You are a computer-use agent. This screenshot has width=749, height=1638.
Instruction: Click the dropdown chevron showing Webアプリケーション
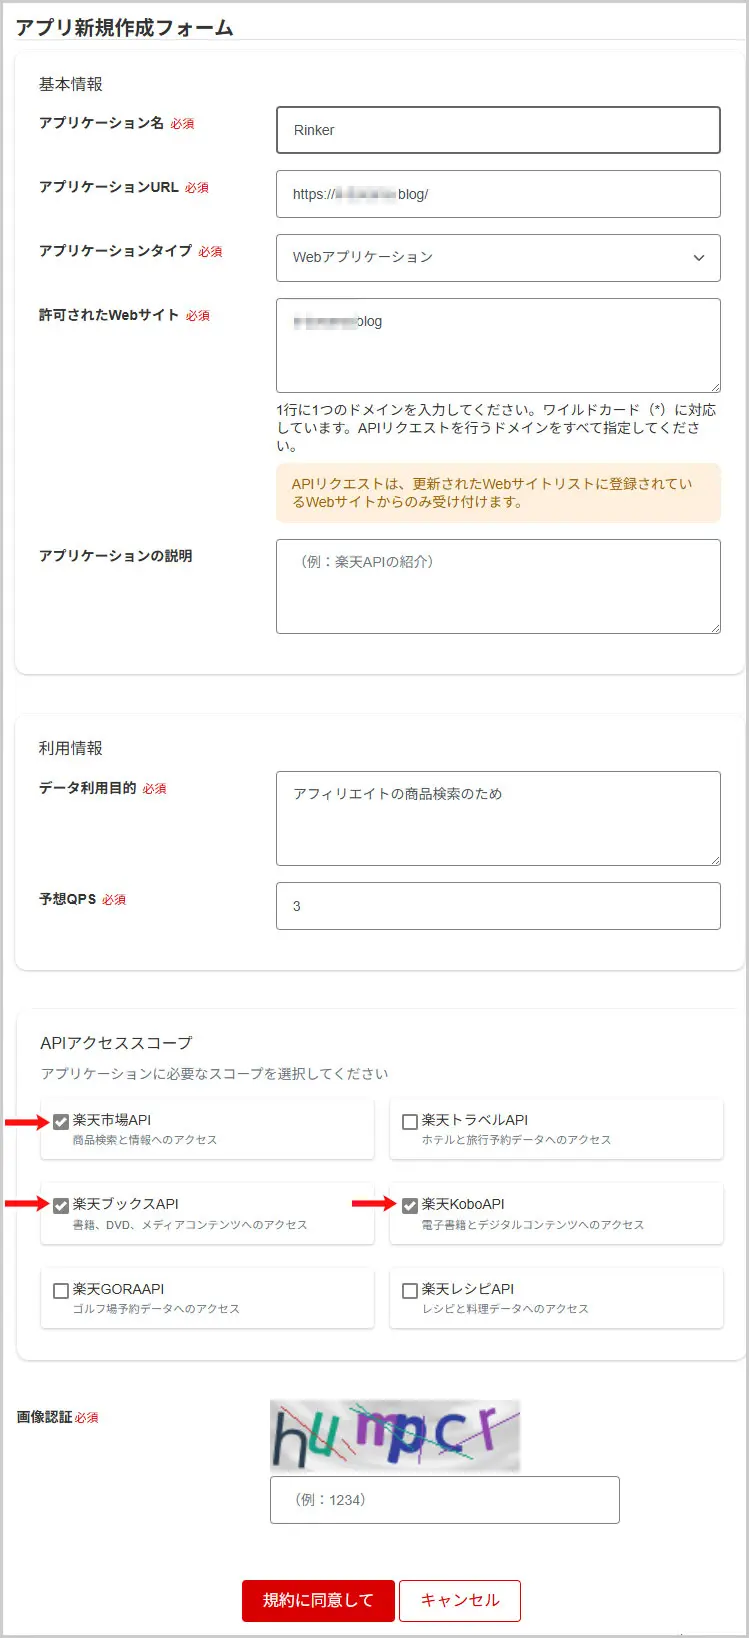point(699,258)
